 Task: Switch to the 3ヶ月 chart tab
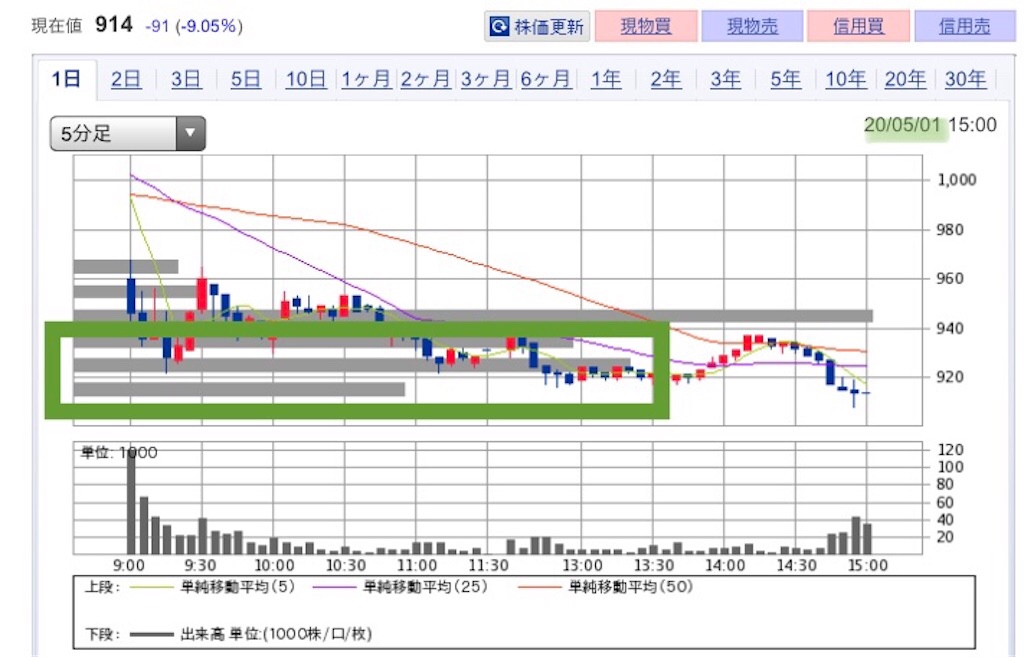[486, 79]
